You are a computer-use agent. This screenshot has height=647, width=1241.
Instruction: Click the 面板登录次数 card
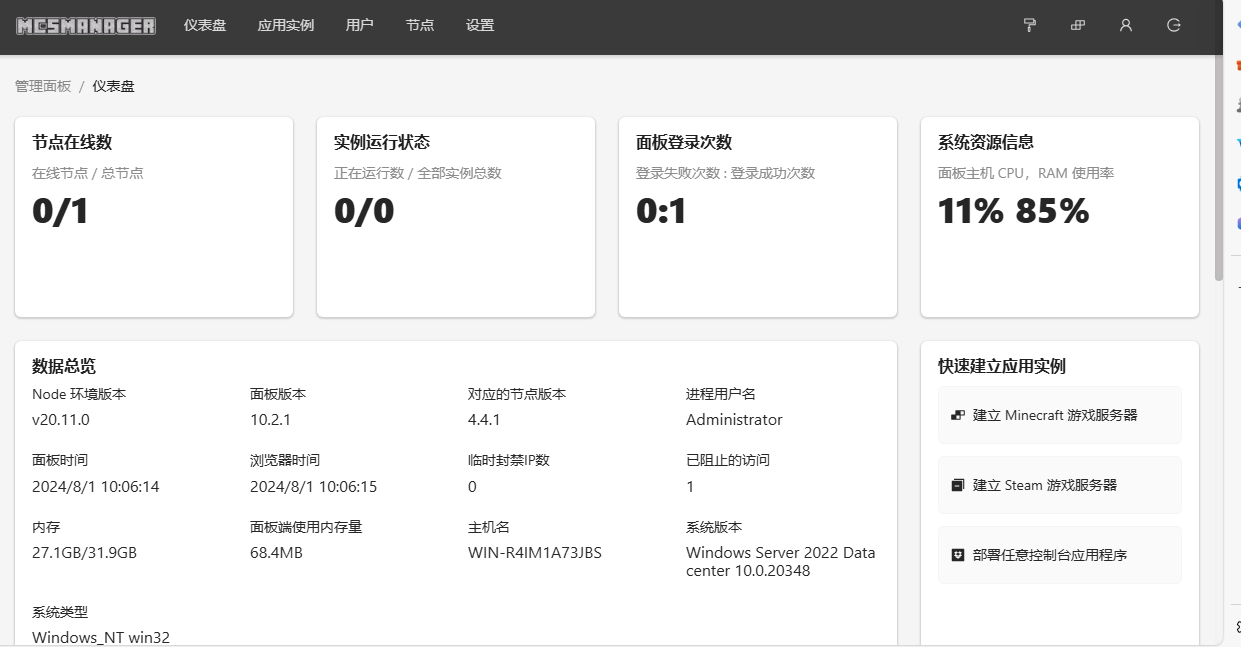pyautogui.click(x=758, y=217)
